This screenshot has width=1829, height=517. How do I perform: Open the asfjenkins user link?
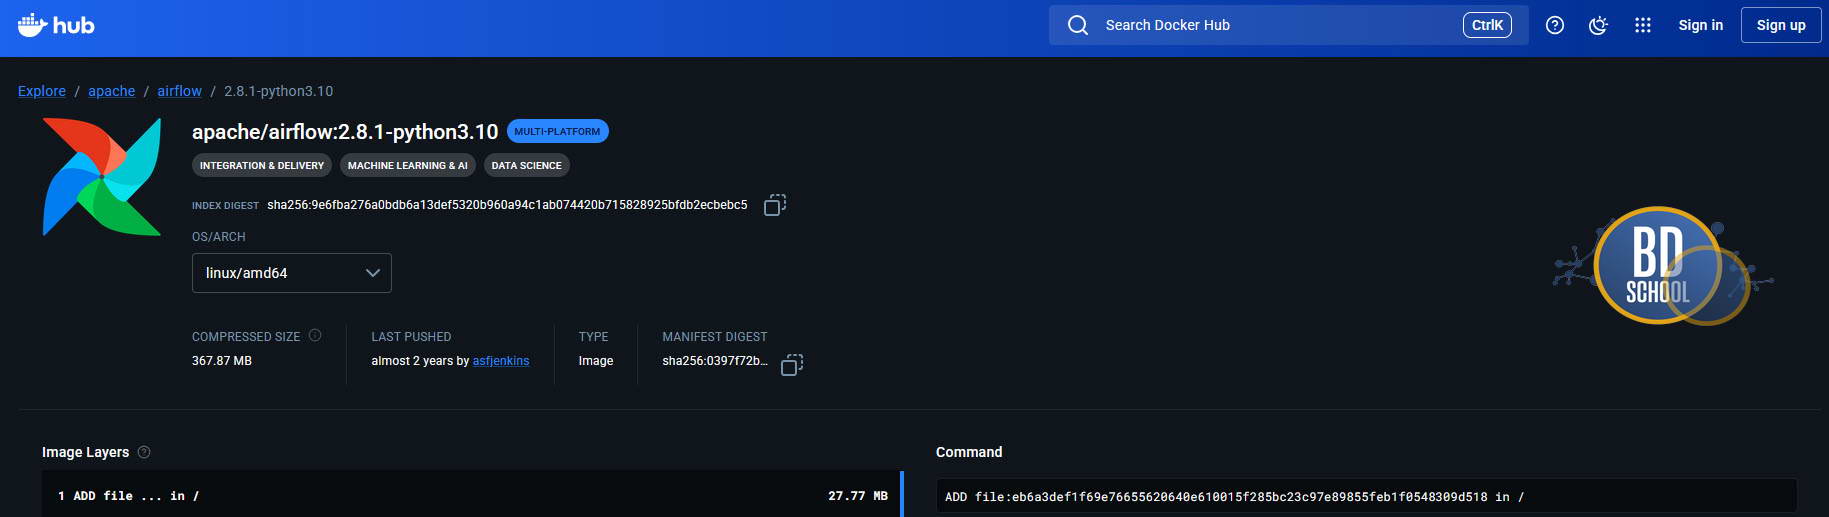coord(501,361)
